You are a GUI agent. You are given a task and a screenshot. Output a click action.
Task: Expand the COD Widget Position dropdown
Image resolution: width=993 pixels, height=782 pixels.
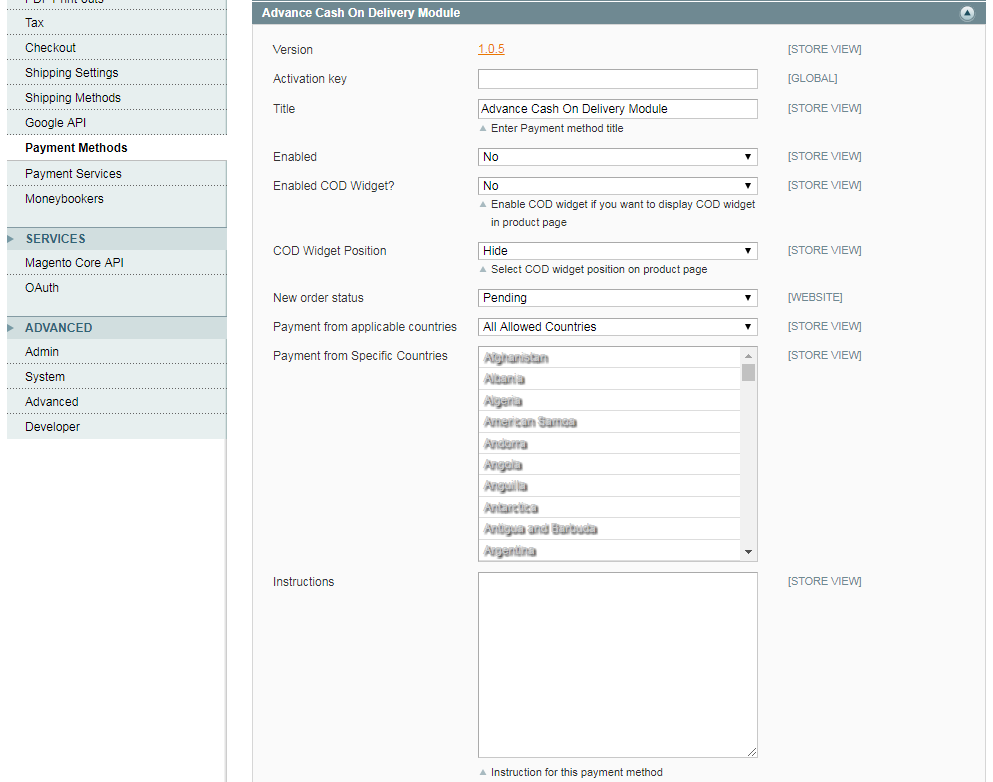(617, 251)
